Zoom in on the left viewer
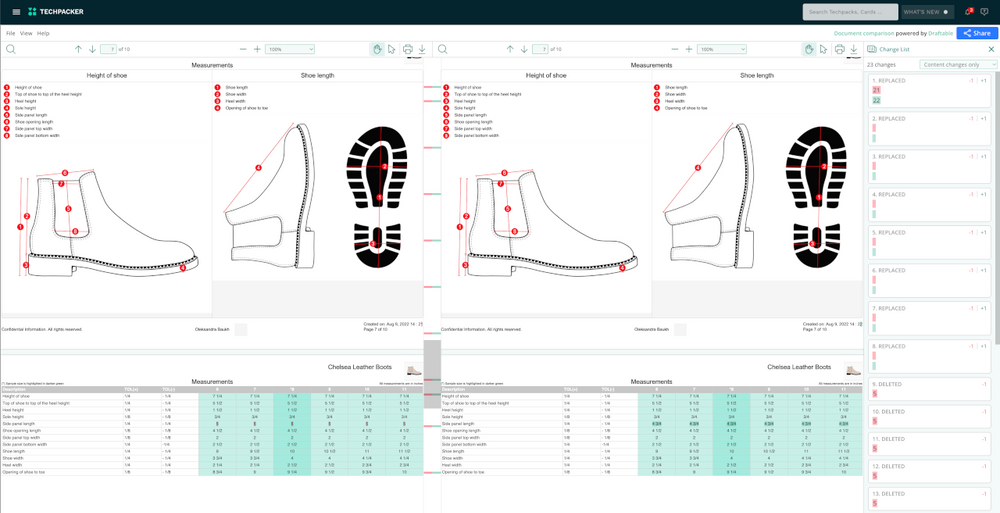Screen dimensions: 1000x513 pos(258,49)
